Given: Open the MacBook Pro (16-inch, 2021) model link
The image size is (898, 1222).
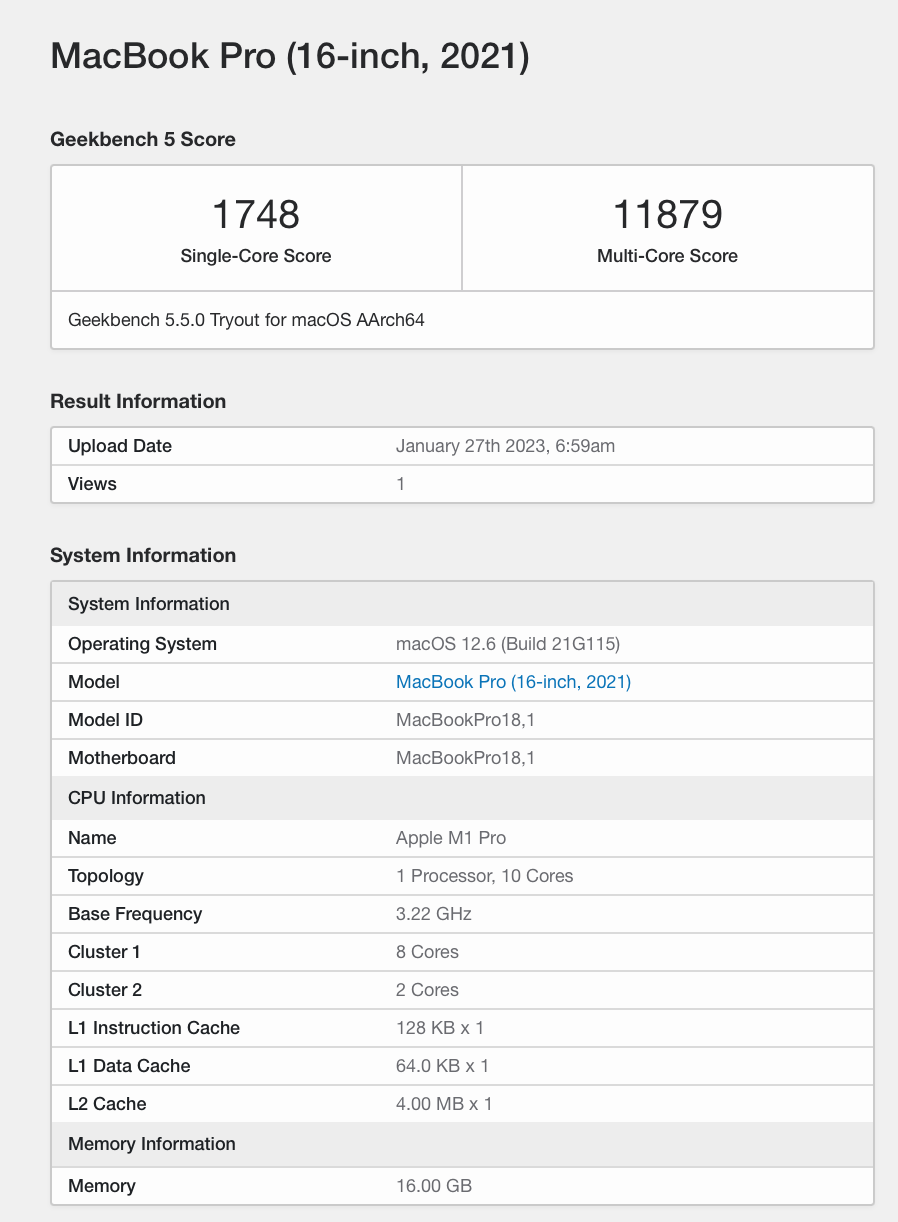Looking at the screenshot, I should [x=513, y=682].
